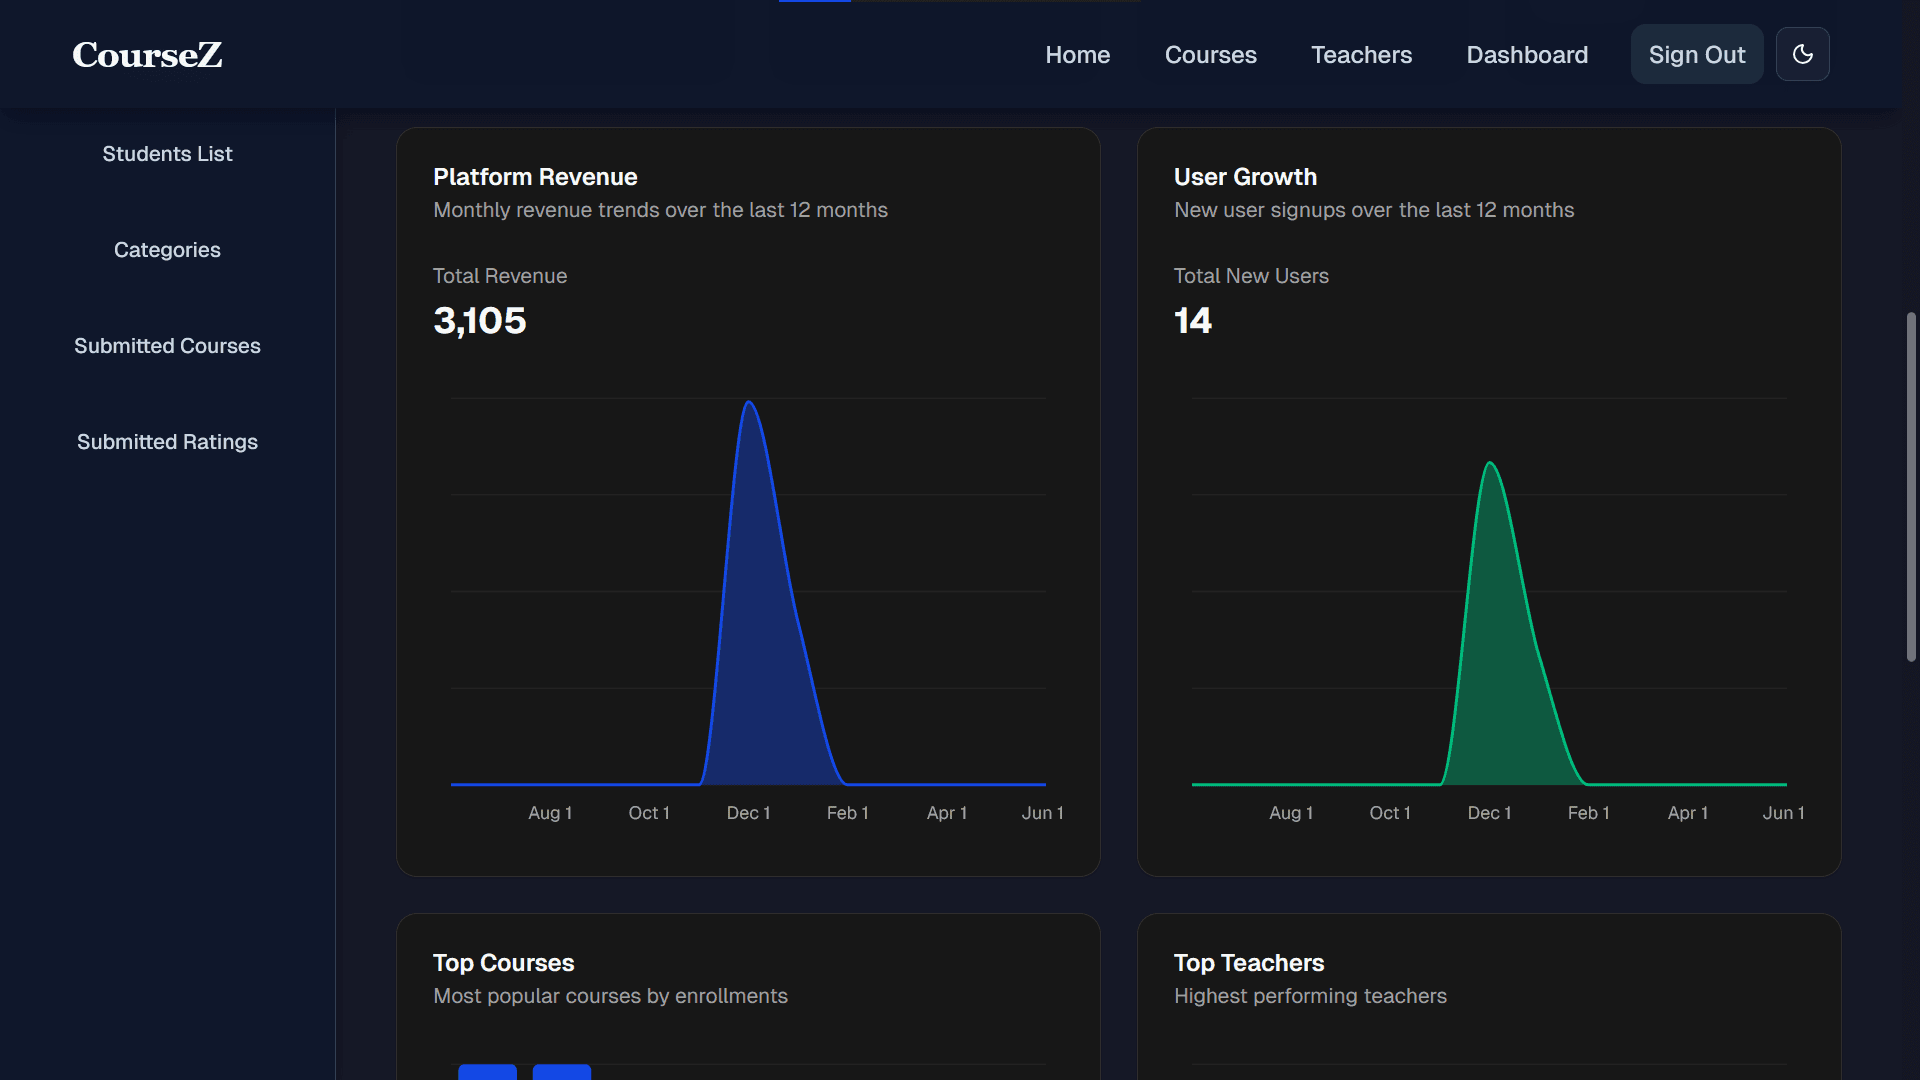The height and width of the screenshot is (1080, 1920).
Task: Select Categories in the sidebar
Action: pos(167,250)
